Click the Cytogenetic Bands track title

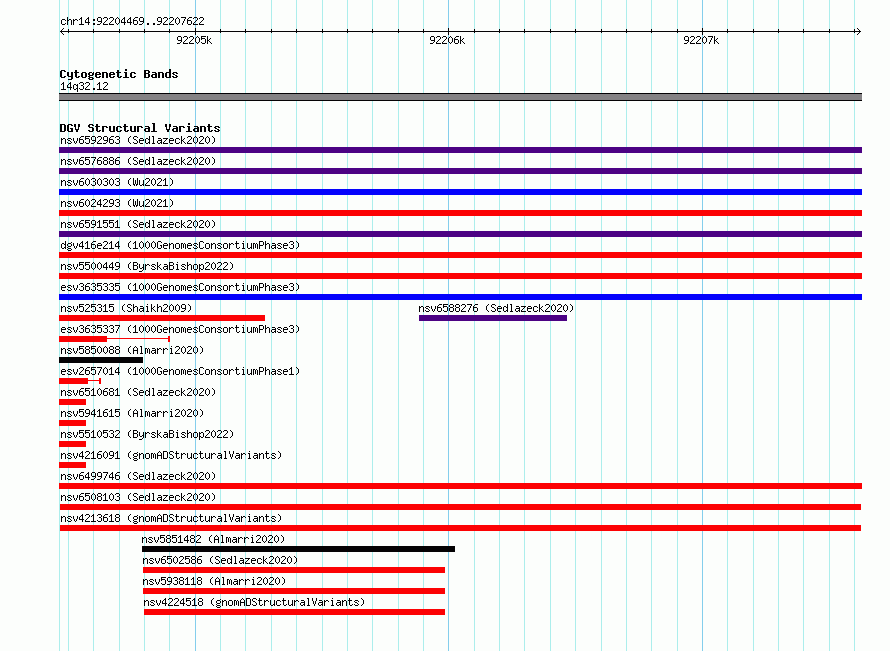click(119, 74)
